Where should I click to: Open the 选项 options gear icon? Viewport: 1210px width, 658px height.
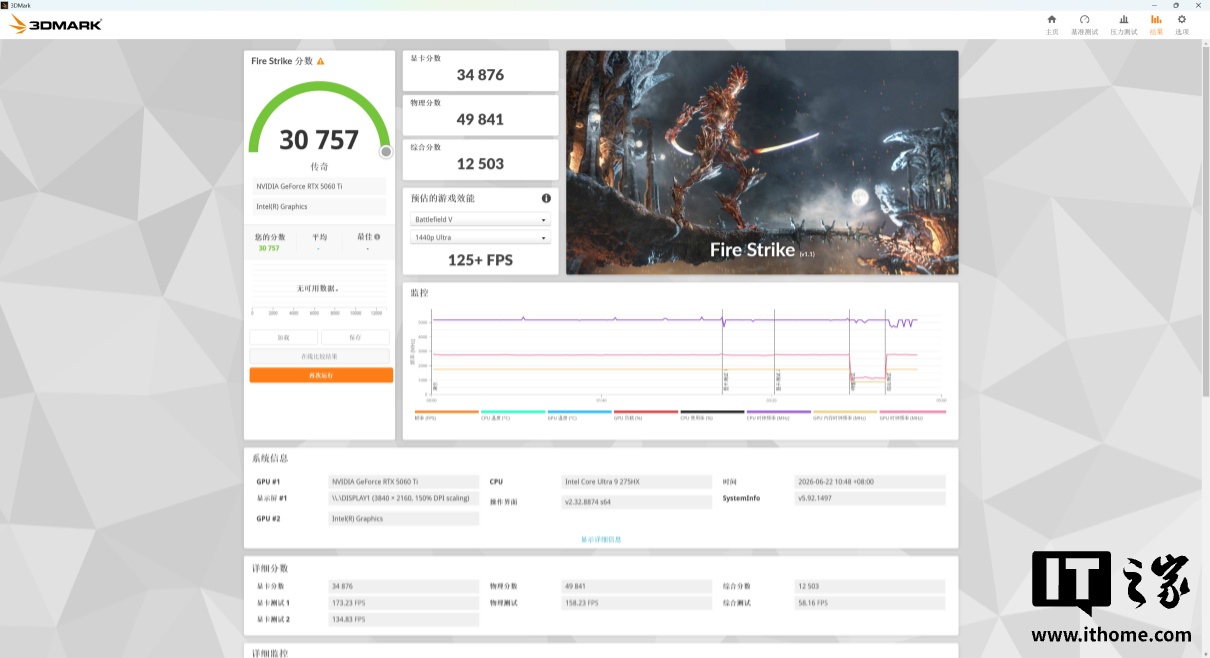tap(1182, 19)
